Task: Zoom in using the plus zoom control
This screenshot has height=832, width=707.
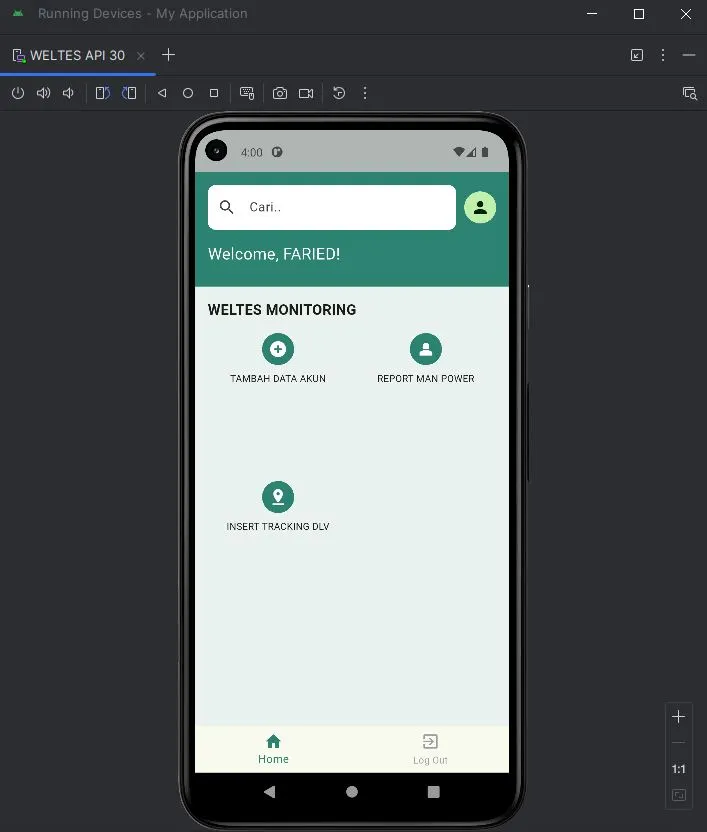Action: coord(679,717)
